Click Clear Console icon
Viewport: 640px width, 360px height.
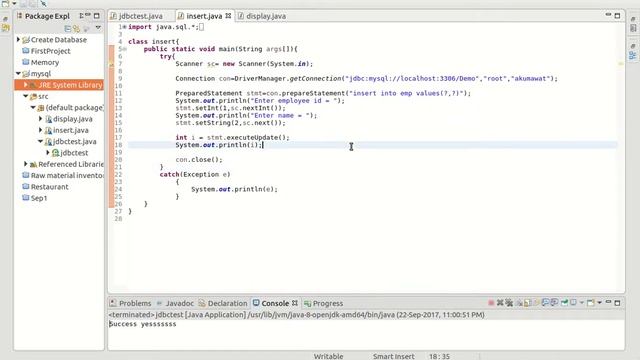point(519,303)
